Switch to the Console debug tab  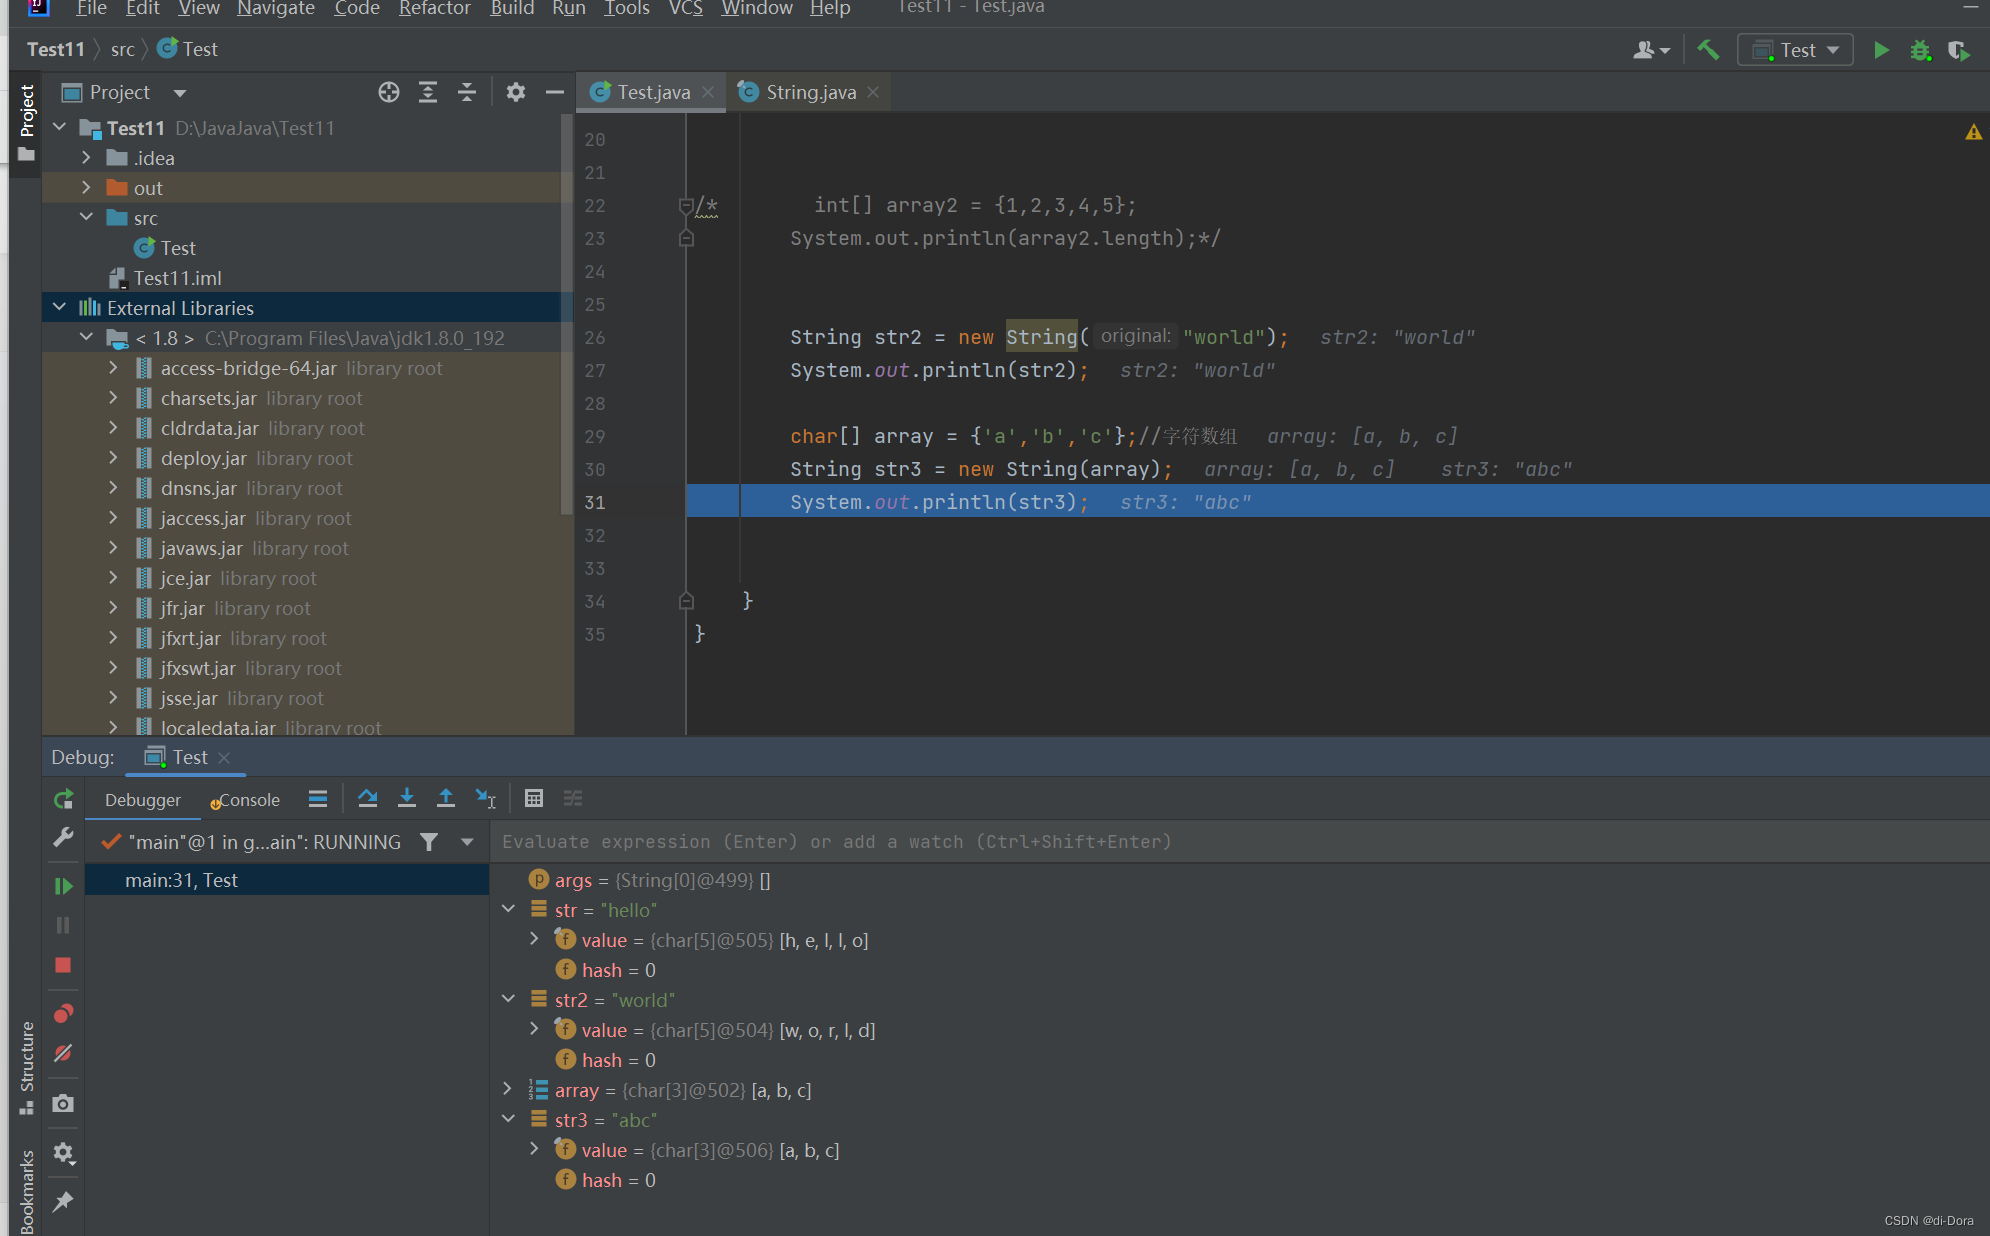pos(247,800)
